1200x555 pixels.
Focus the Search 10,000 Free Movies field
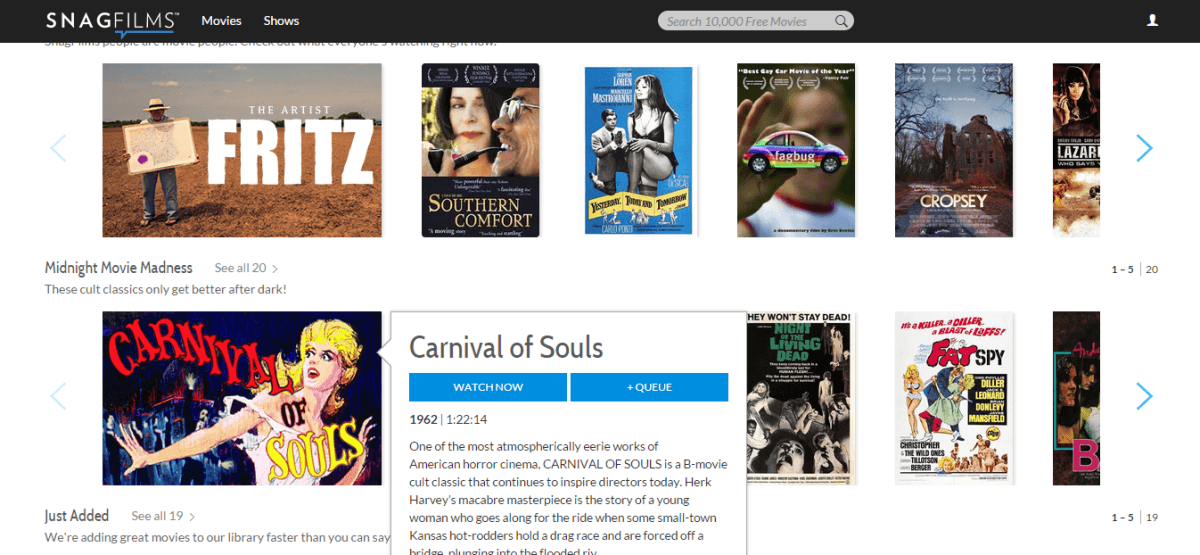(x=756, y=20)
